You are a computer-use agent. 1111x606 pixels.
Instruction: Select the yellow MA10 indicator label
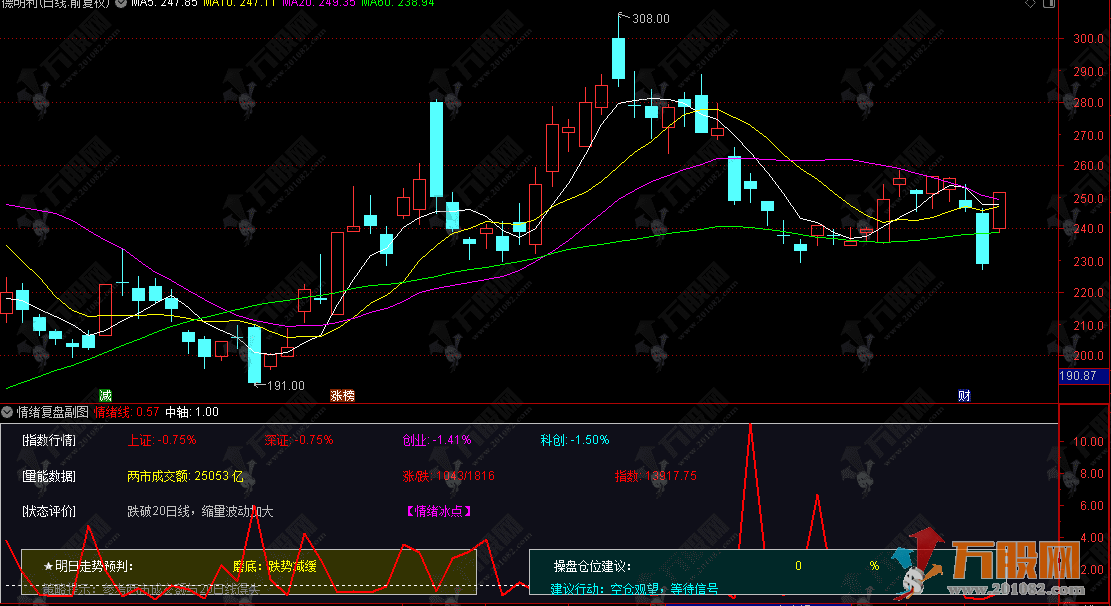(x=240, y=4)
